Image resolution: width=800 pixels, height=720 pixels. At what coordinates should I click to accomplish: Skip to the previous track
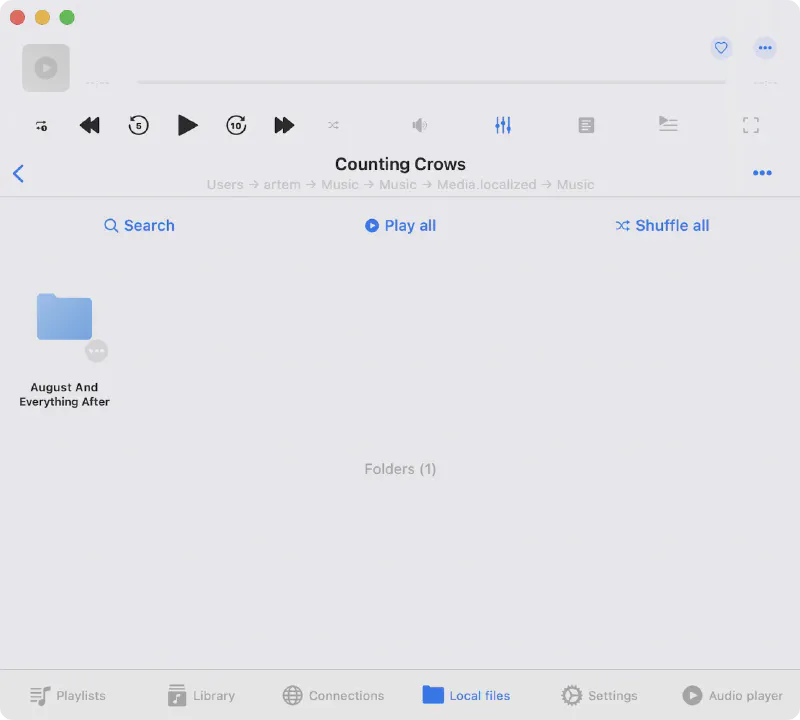pos(90,125)
